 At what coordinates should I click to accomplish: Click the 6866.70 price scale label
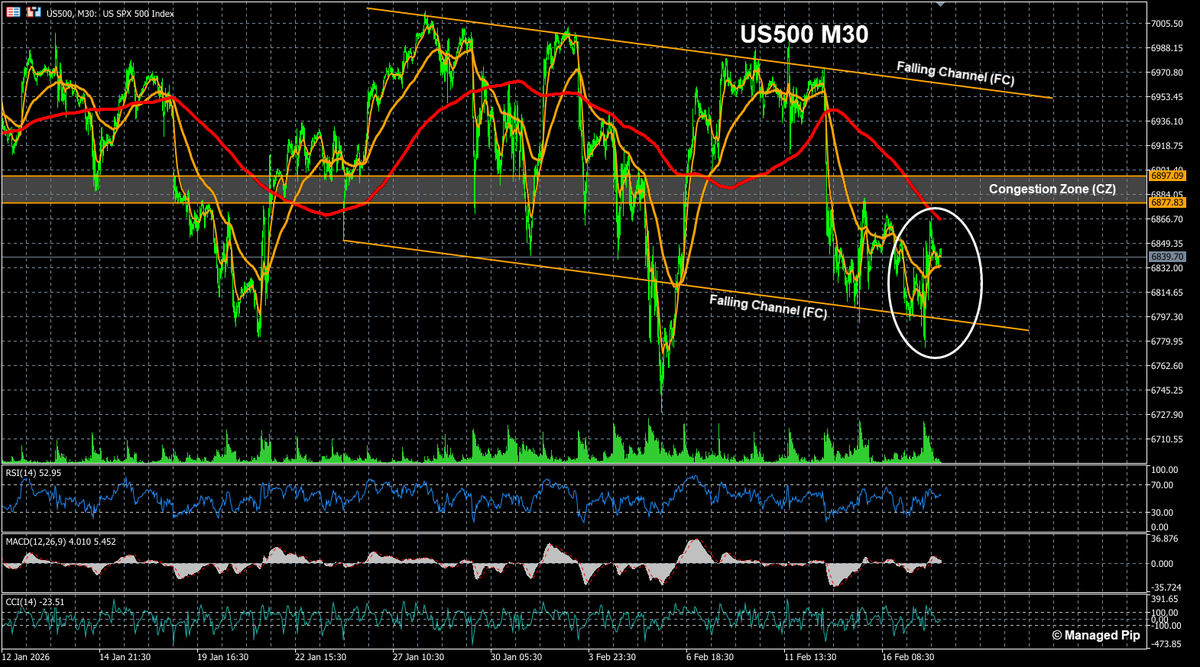point(1167,219)
